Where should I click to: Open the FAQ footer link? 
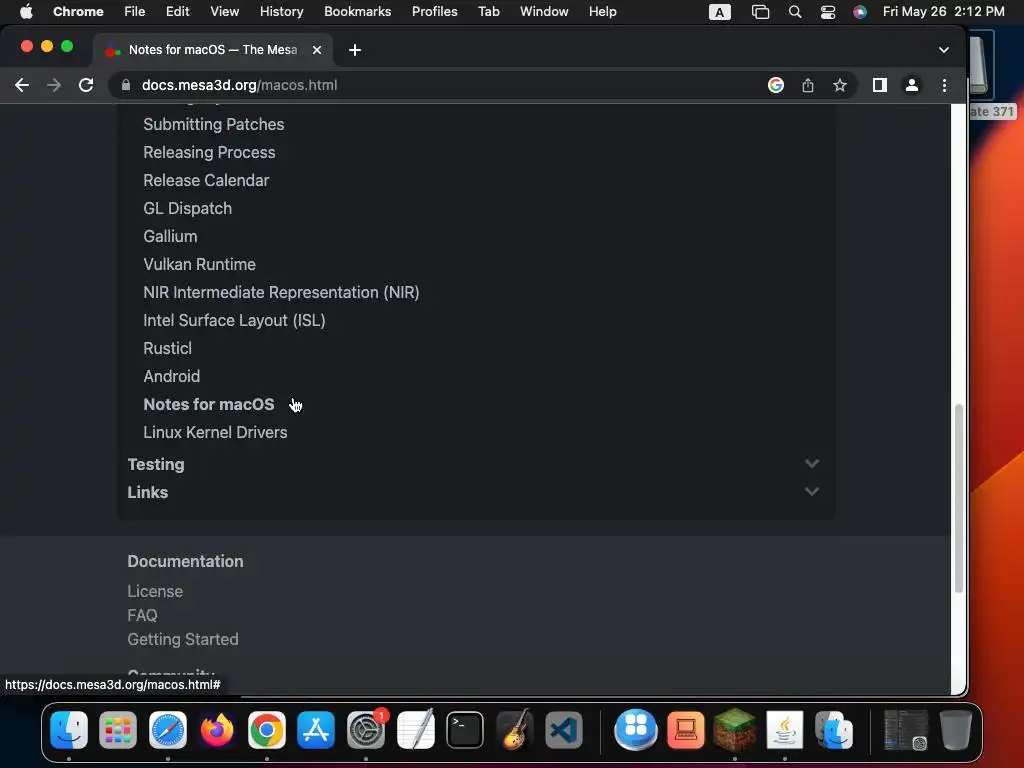click(142, 616)
